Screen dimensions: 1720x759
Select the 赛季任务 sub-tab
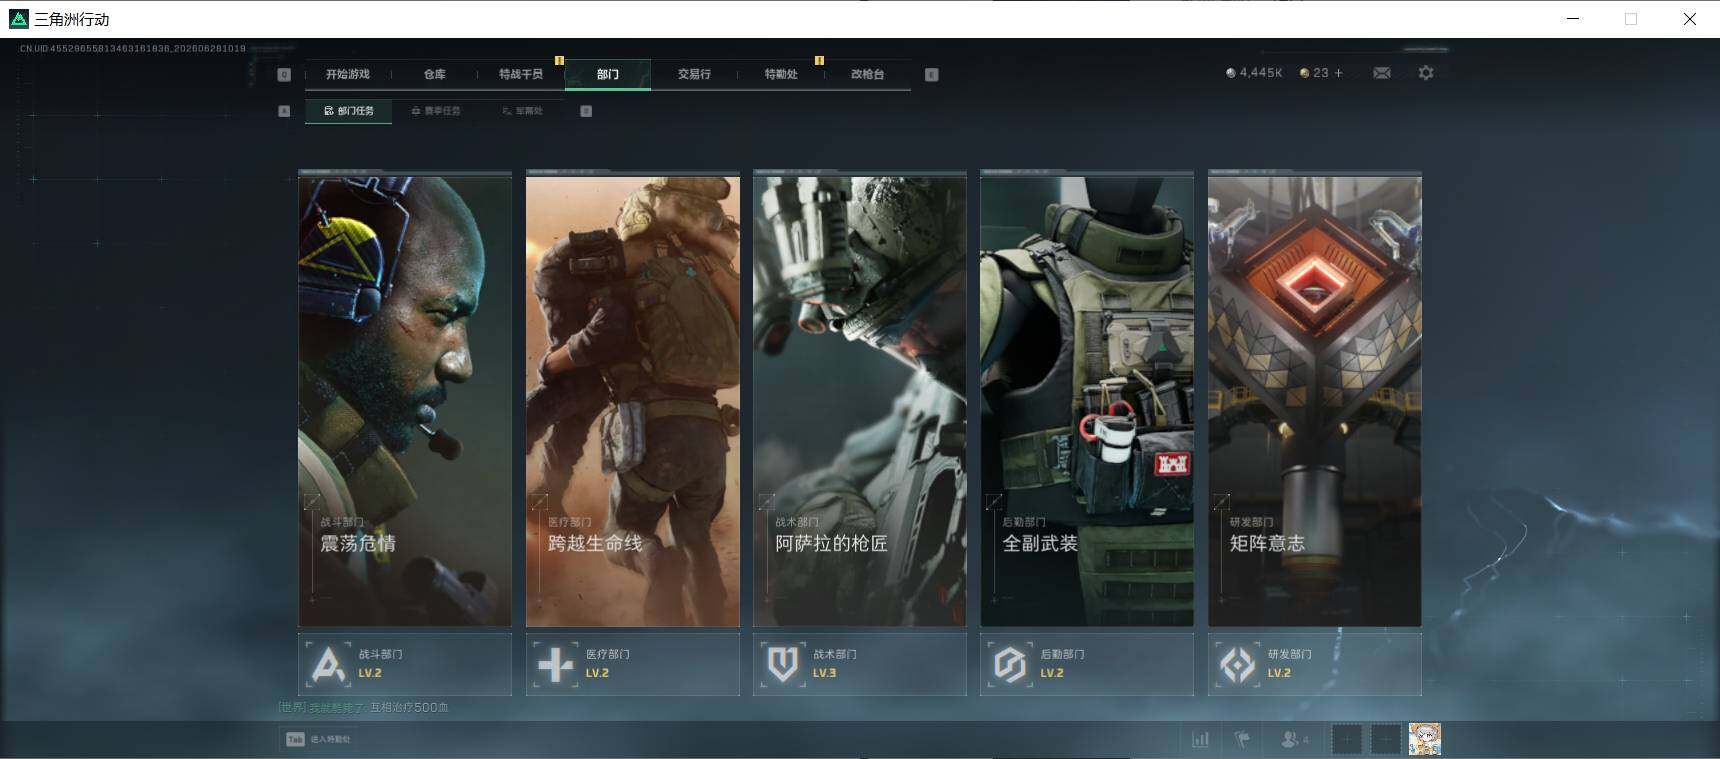click(436, 111)
